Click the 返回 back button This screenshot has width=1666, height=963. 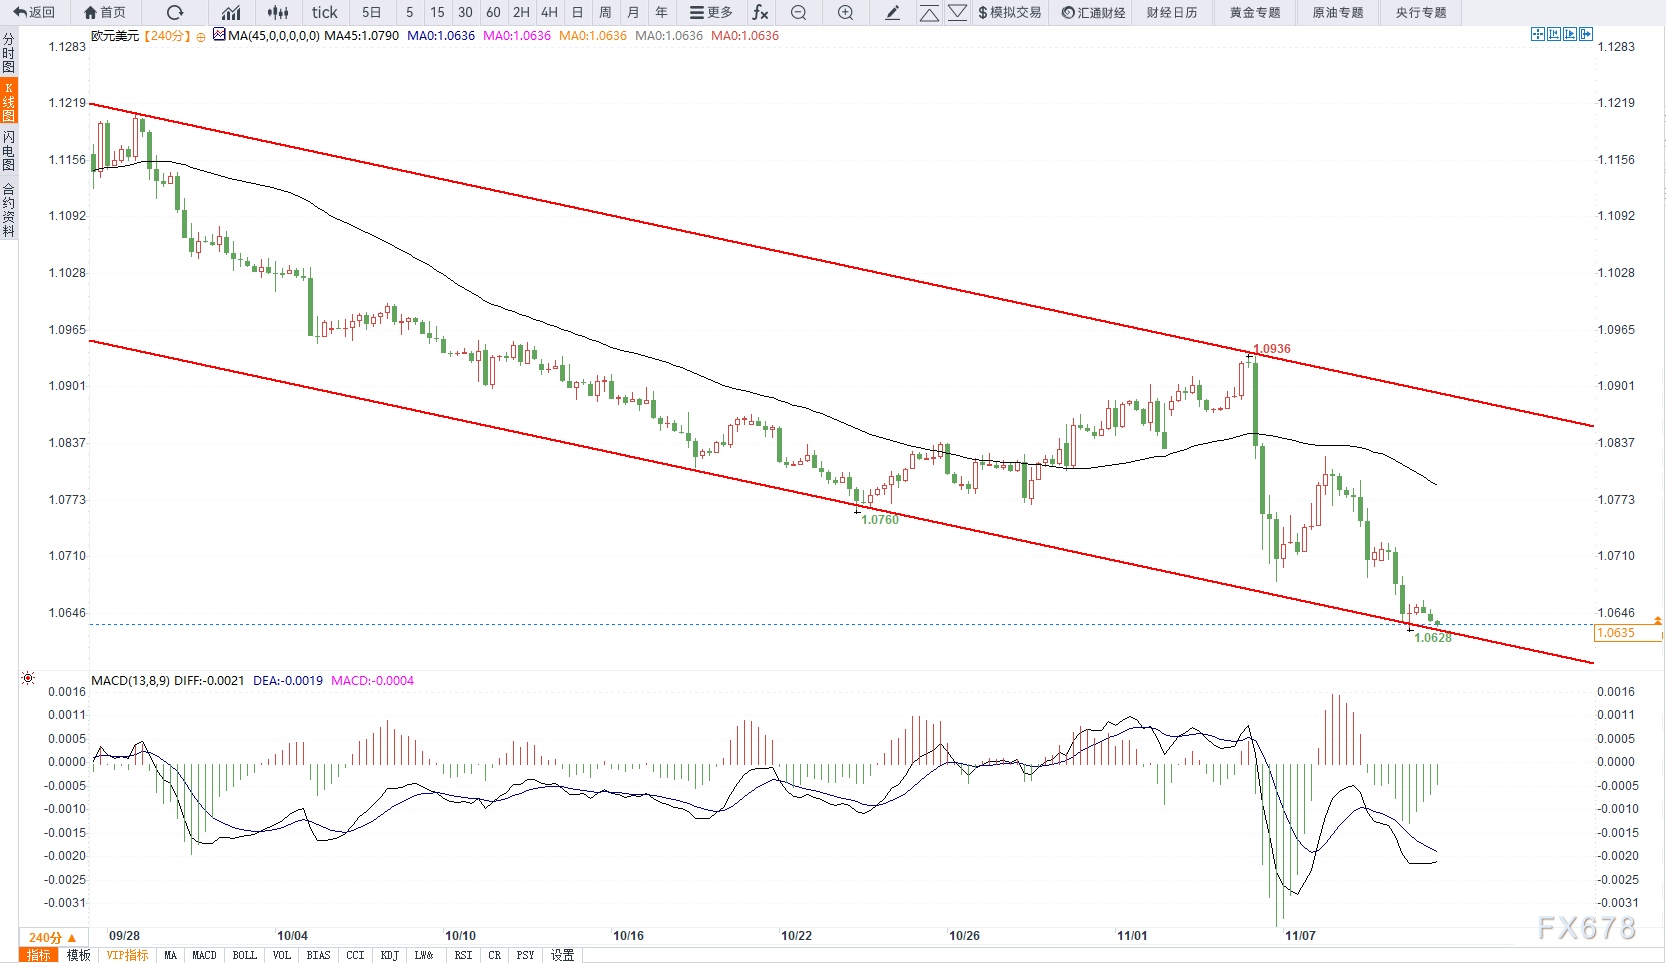[34, 13]
